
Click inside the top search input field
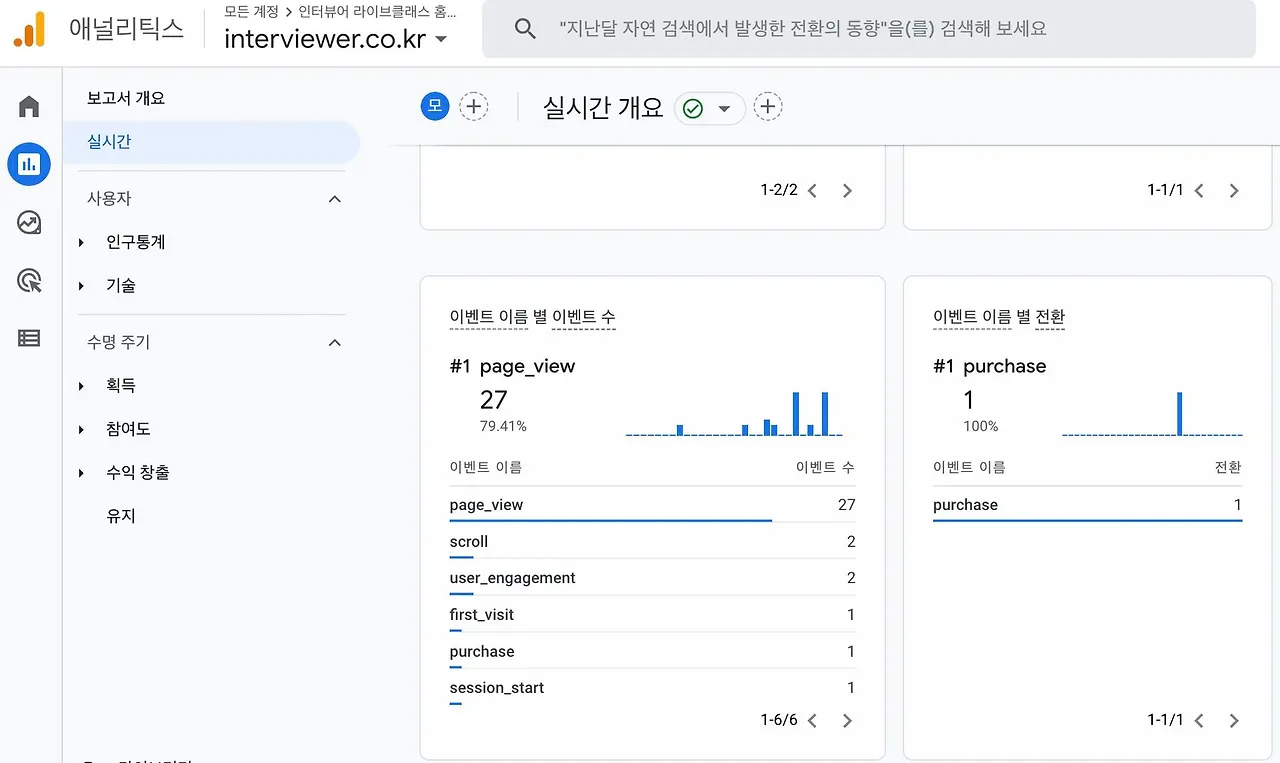800,28
